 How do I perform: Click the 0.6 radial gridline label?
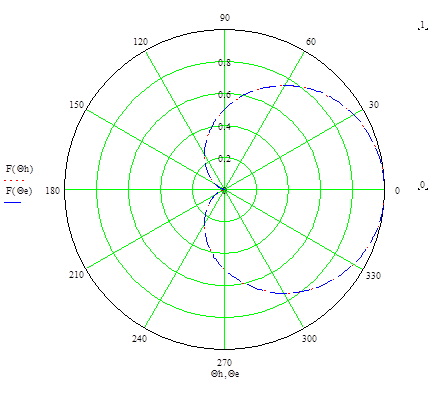(x=224, y=95)
